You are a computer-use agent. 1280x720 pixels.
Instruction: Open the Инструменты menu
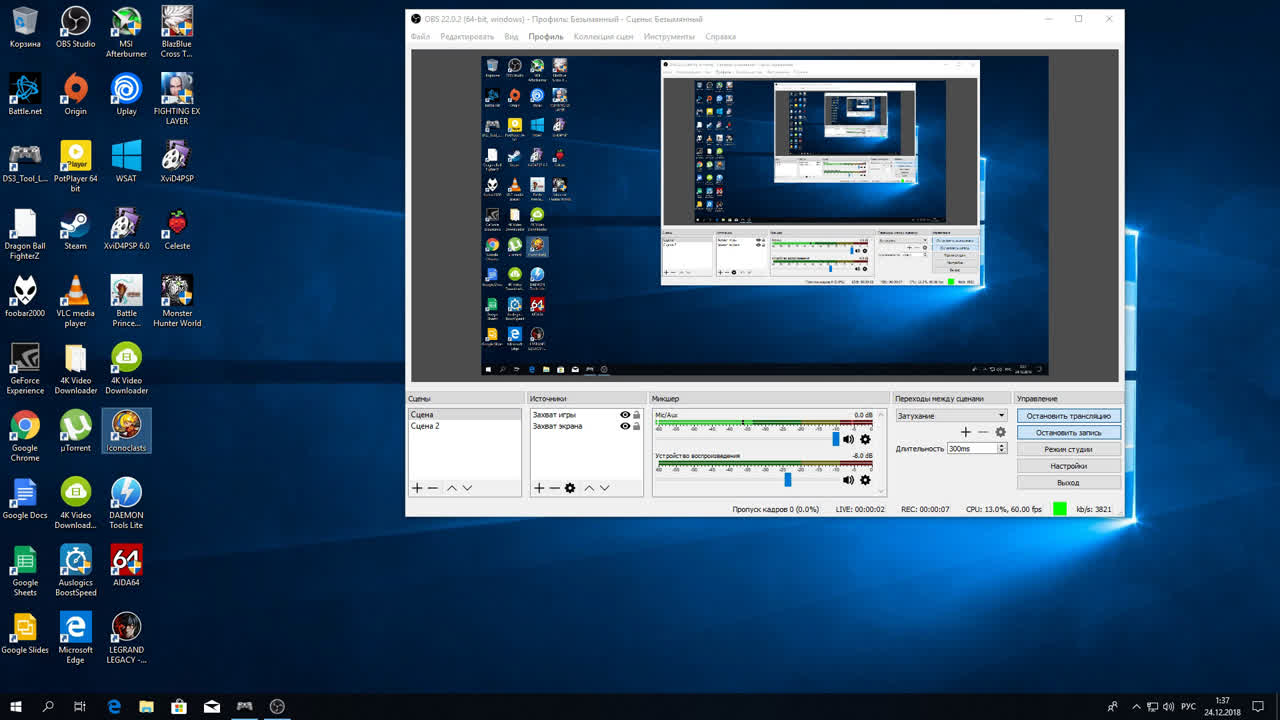click(x=669, y=37)
